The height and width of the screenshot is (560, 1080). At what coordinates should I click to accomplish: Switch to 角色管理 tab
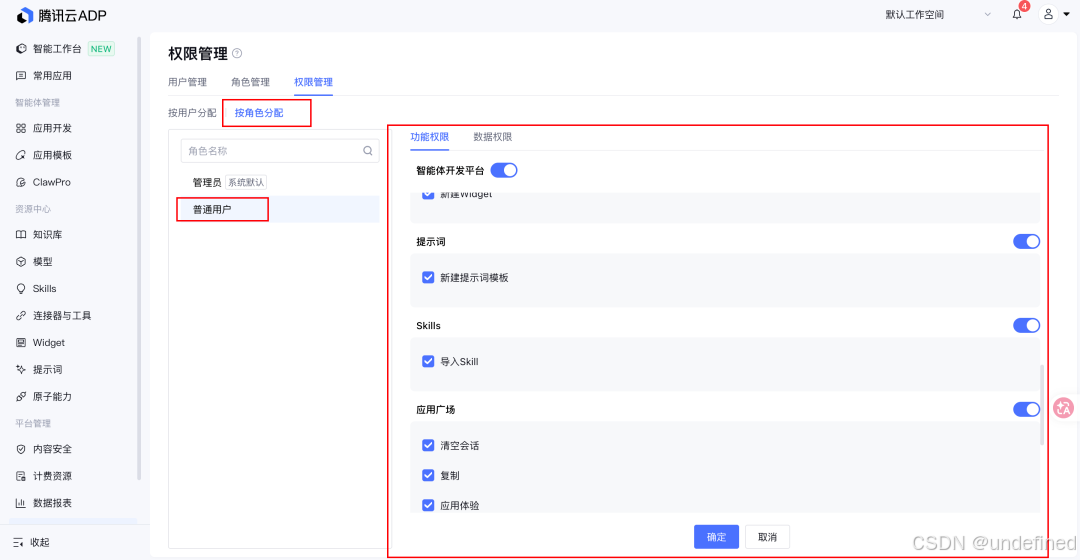(251, 82)
